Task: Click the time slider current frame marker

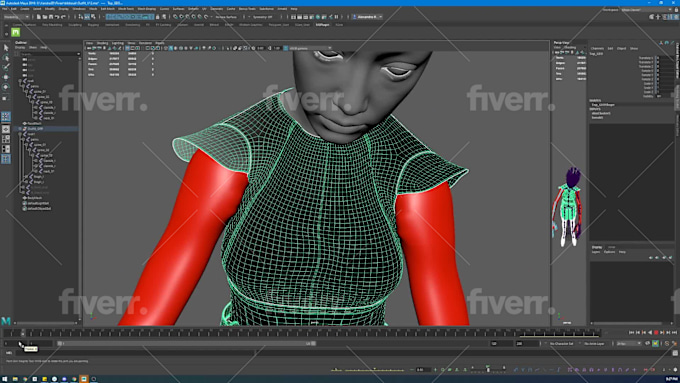Action: point(23,333)
